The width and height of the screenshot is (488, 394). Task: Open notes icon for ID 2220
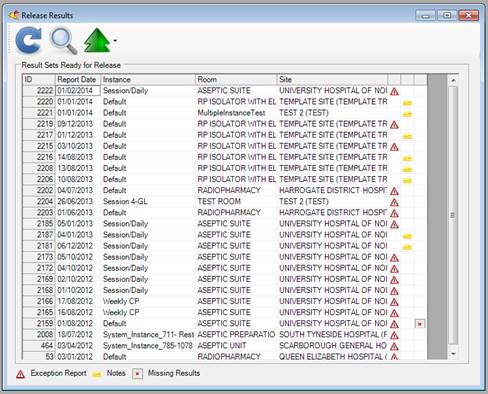click(x=407, y=103)
